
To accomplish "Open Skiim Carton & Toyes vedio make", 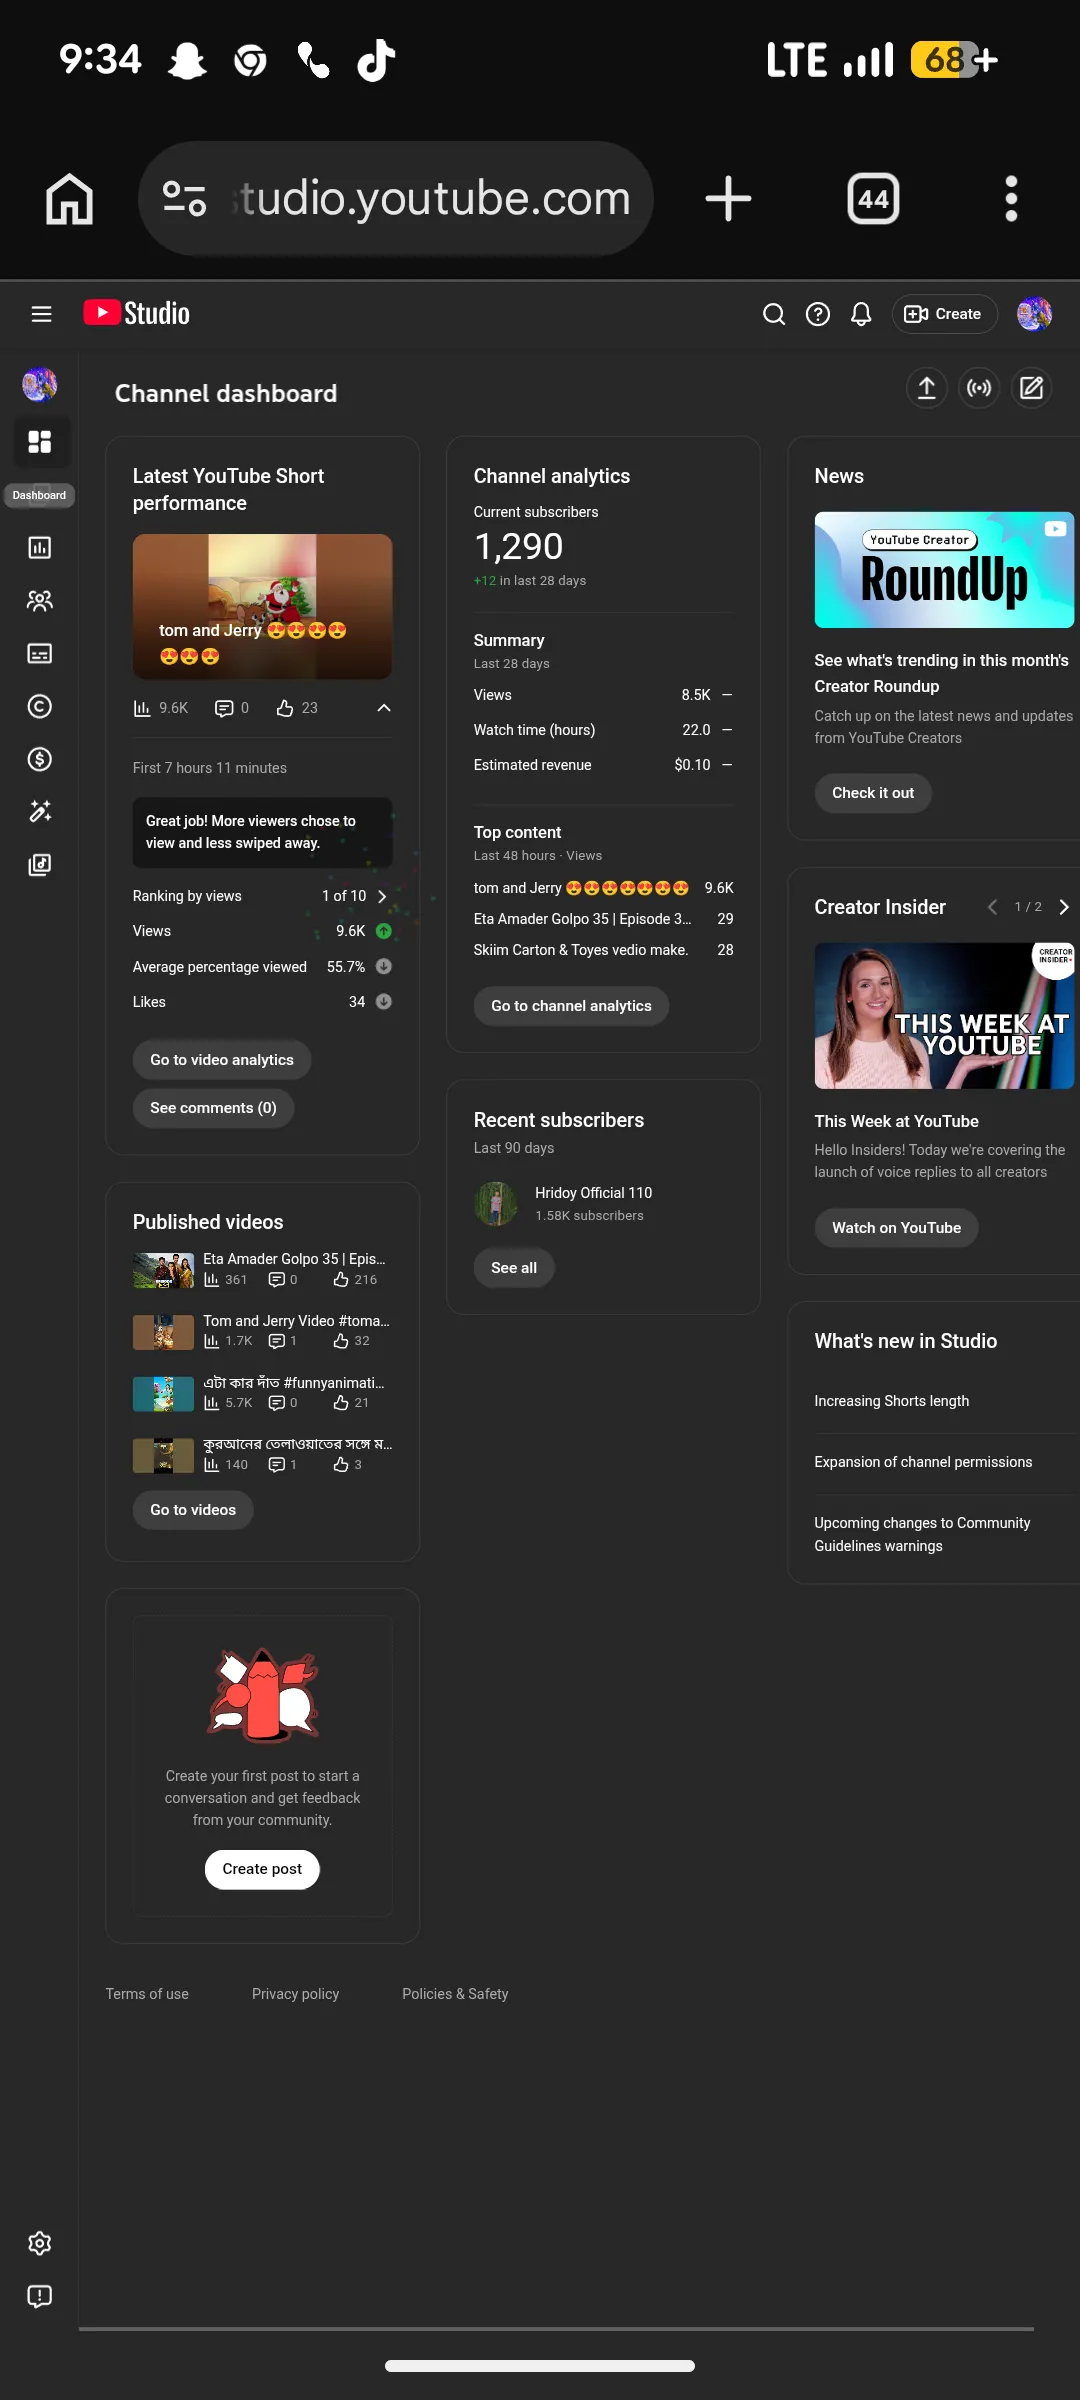I will pyautogui.click(x=603, y=950).
